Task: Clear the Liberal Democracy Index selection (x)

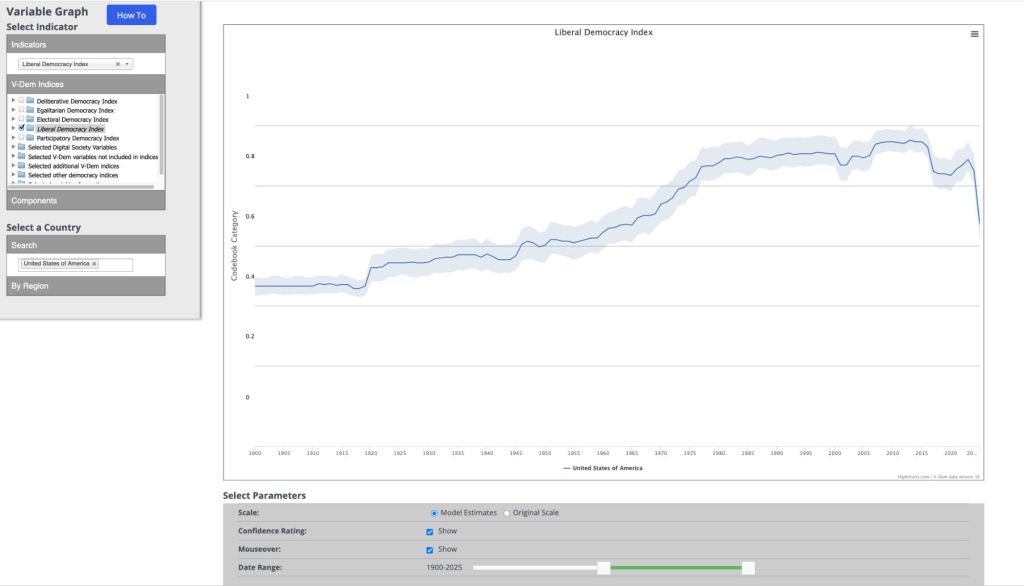Action: (x=117, y=64)
